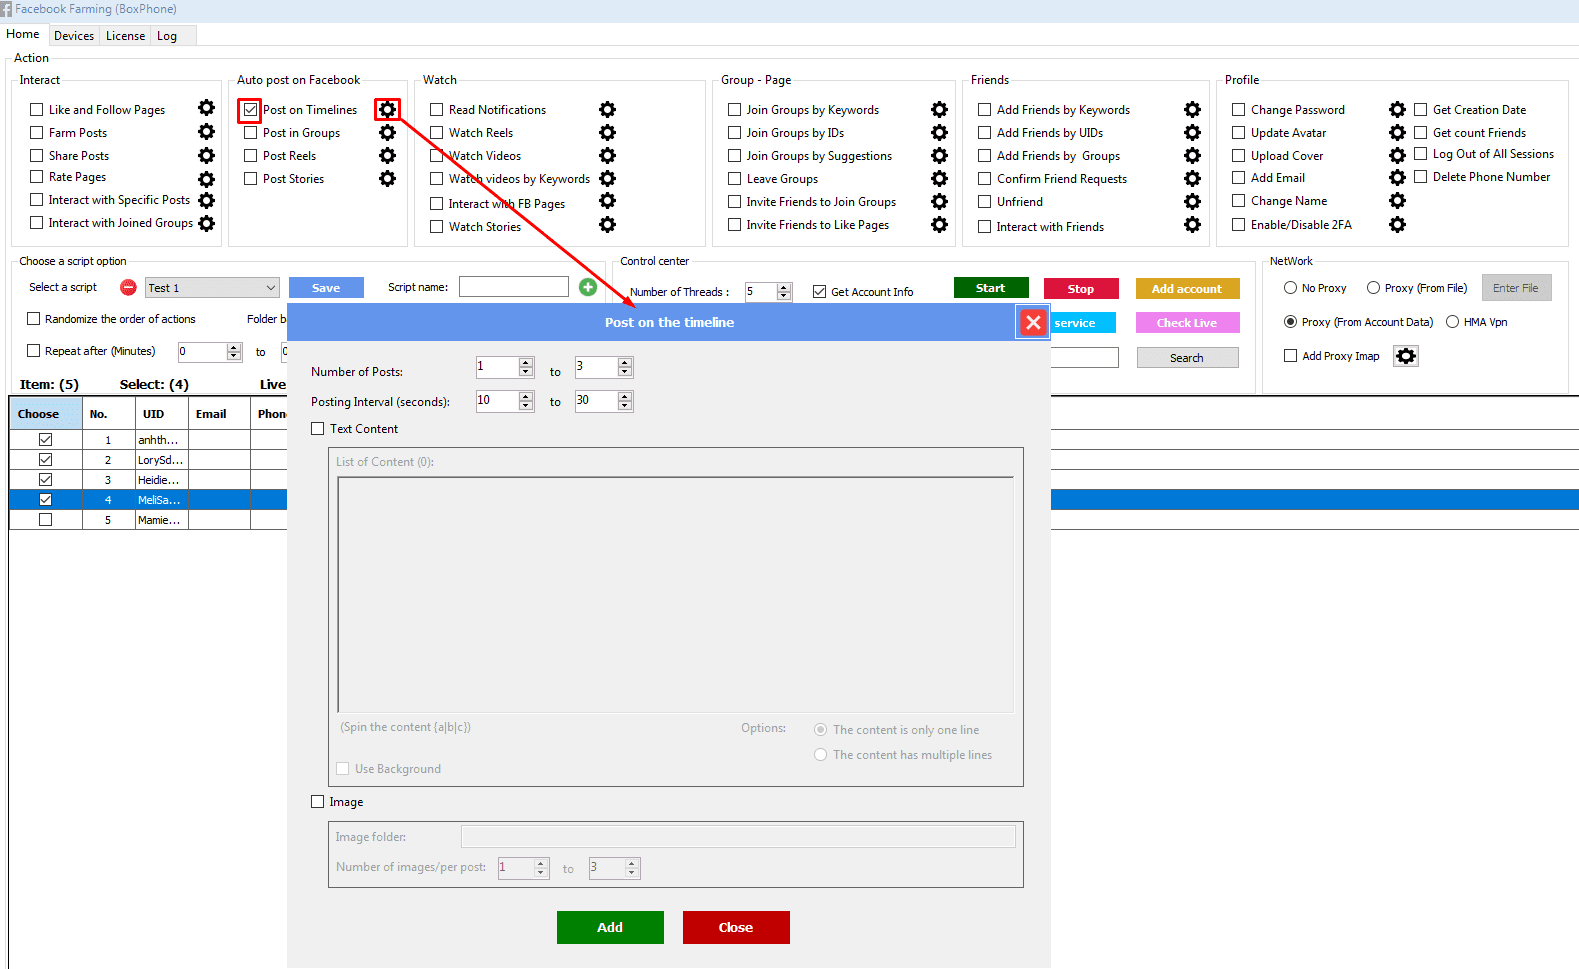1579x969 pixels.
Task: Increase Repeat after minutes spinner
Action: coord(234,346)
